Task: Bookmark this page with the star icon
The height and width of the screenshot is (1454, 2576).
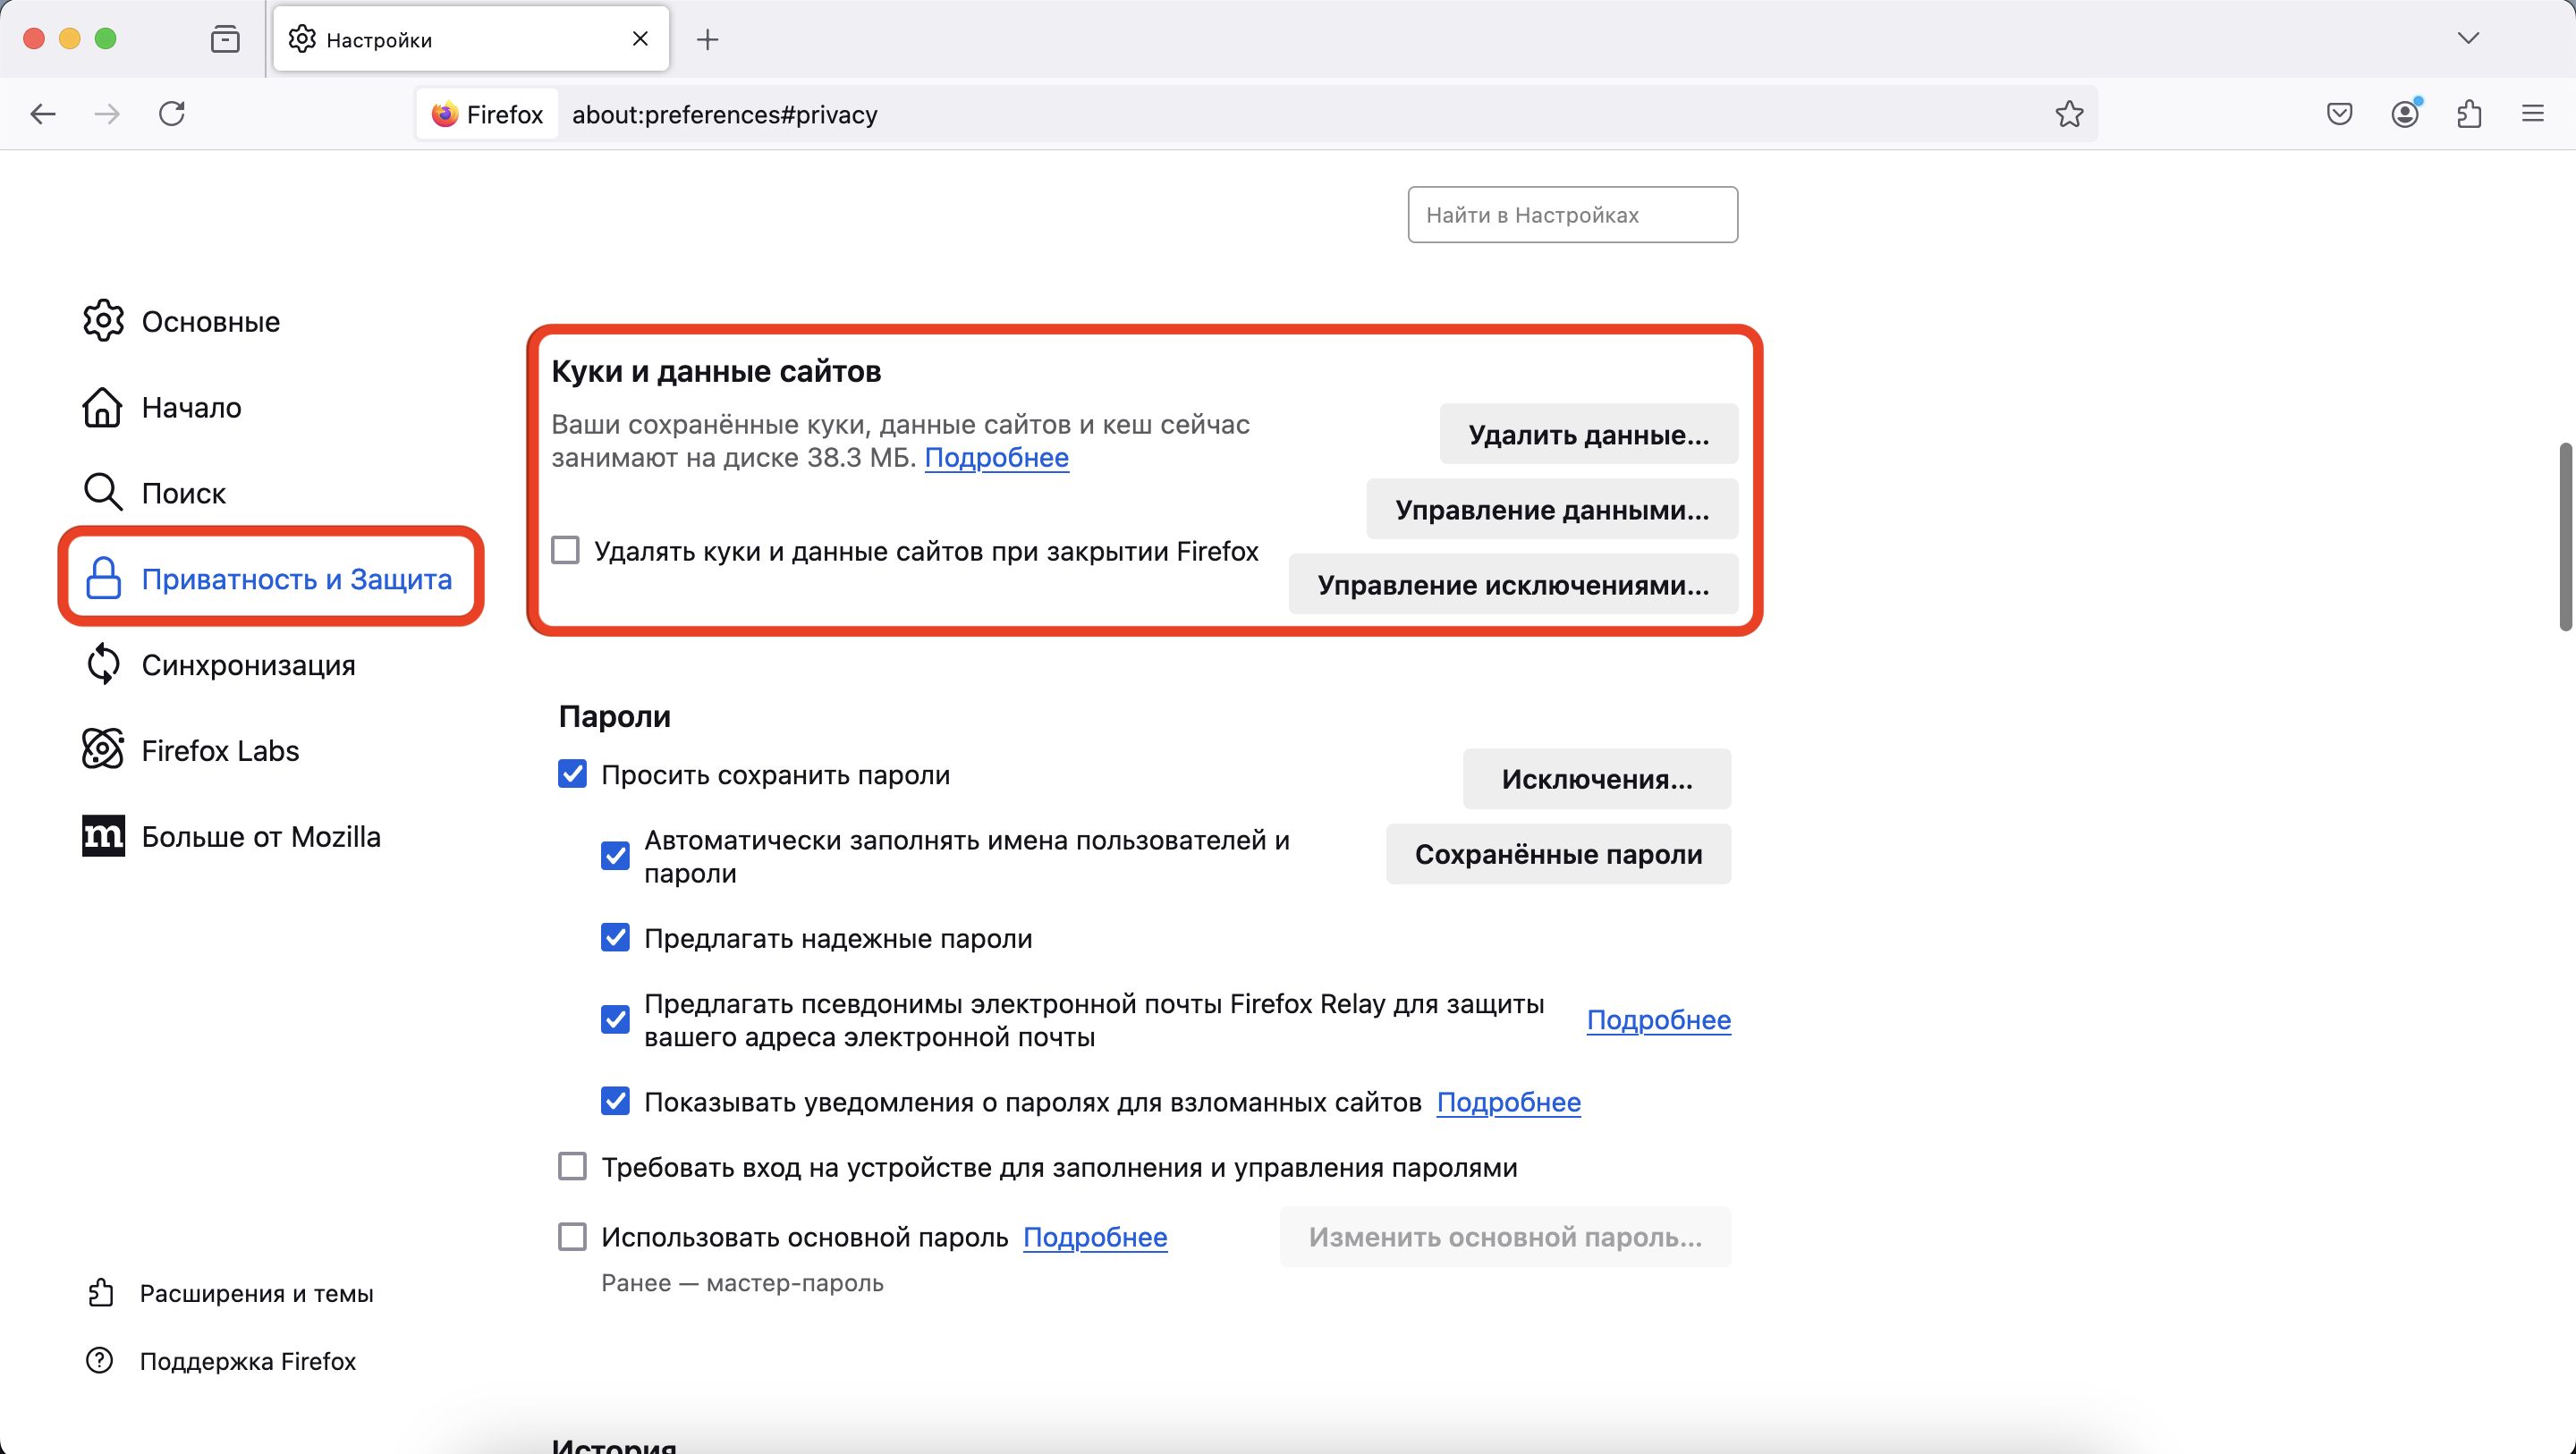Action: pos(2069,114)
